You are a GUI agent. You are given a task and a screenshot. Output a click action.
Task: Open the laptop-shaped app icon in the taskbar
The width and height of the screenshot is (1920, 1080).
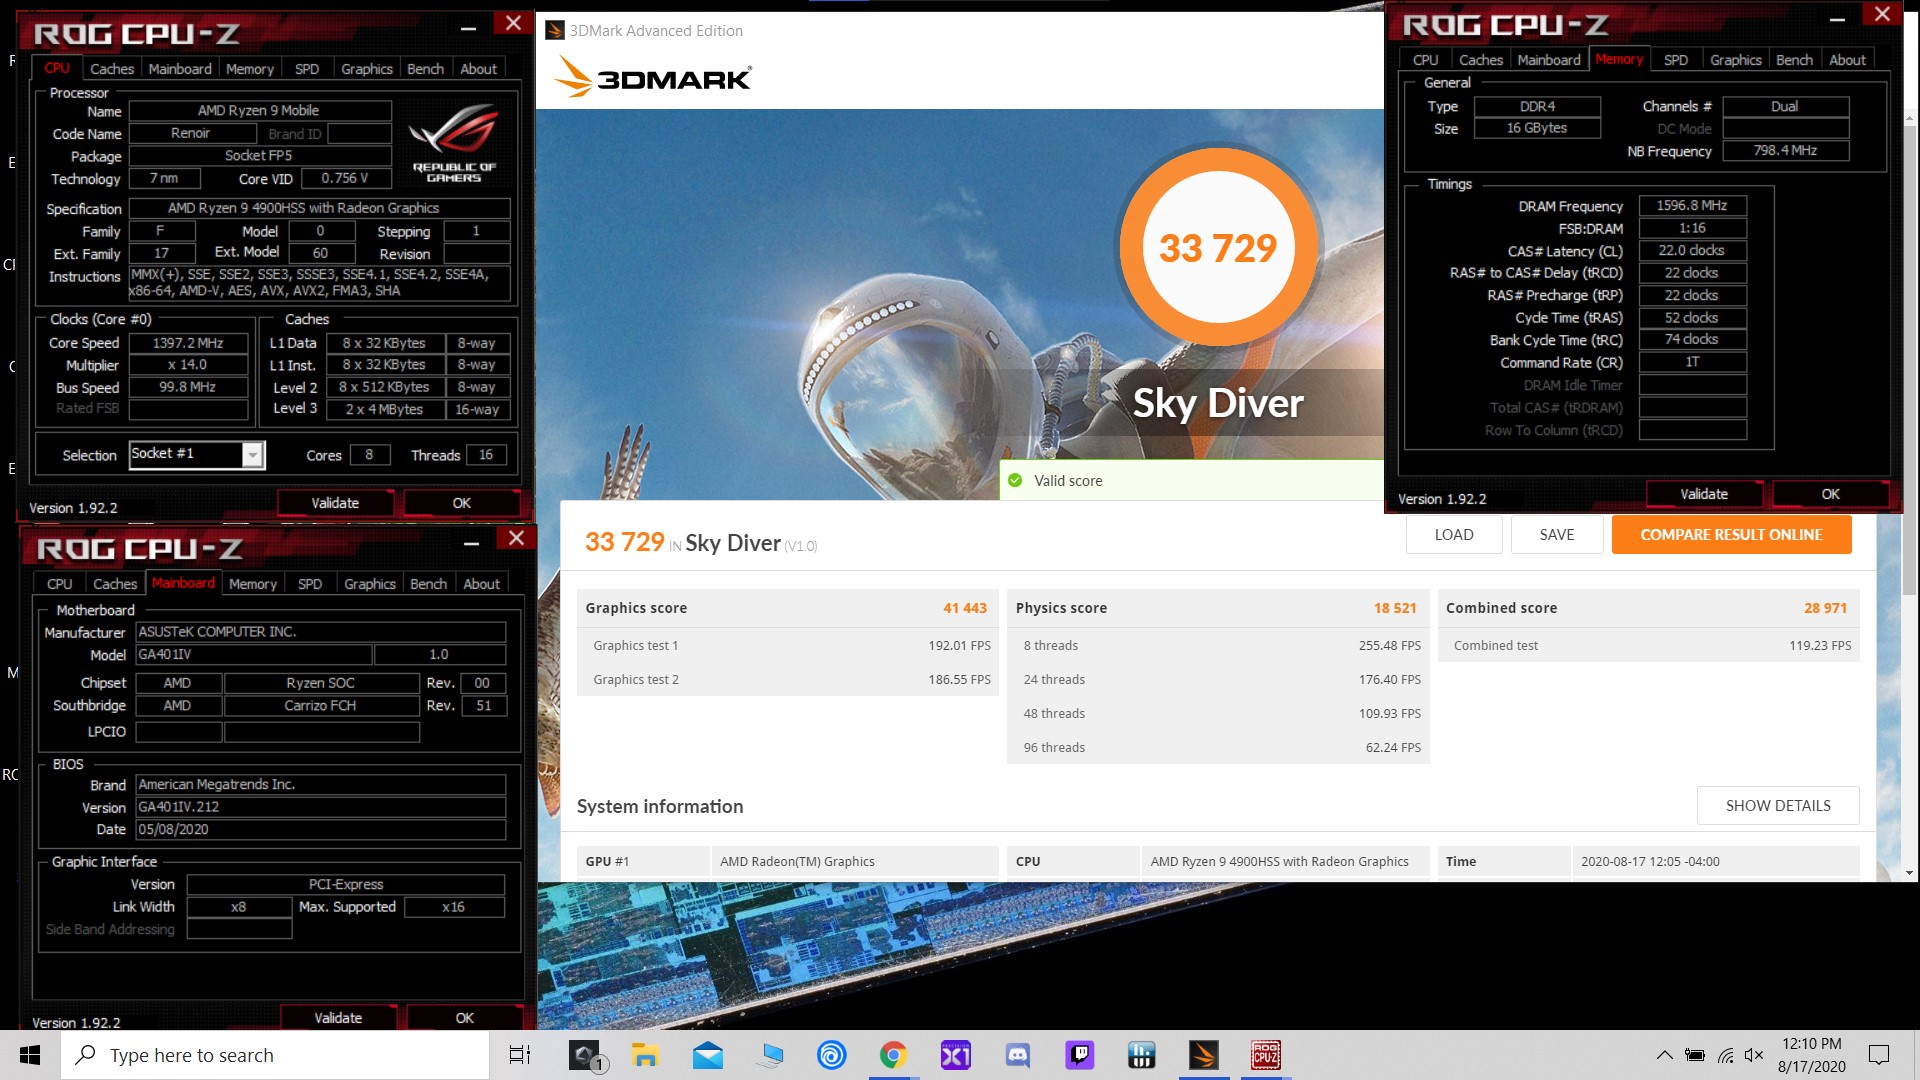(x=770, y=1055)
